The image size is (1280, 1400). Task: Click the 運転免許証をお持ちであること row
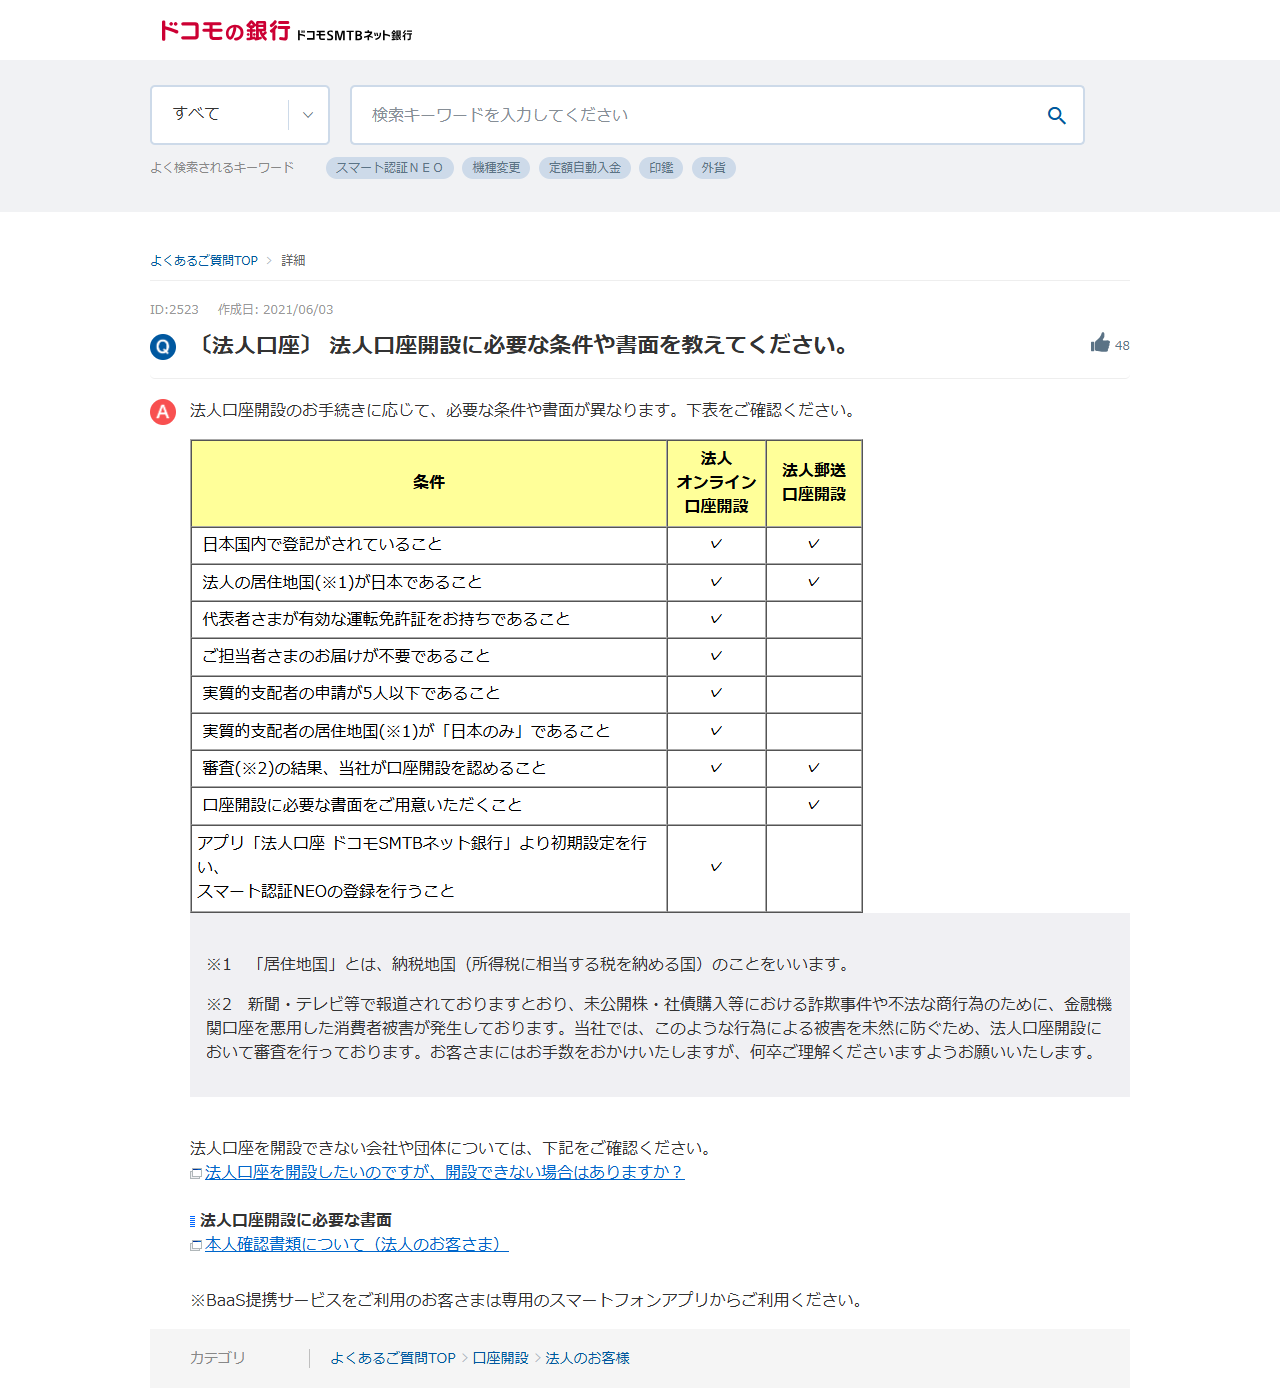(526, 620)
